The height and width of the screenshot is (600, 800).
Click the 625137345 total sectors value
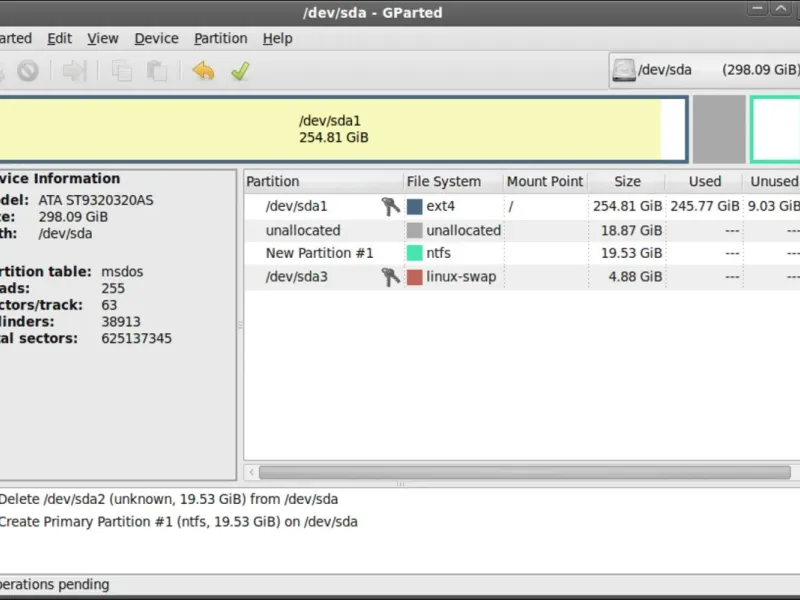click(136, 338)
